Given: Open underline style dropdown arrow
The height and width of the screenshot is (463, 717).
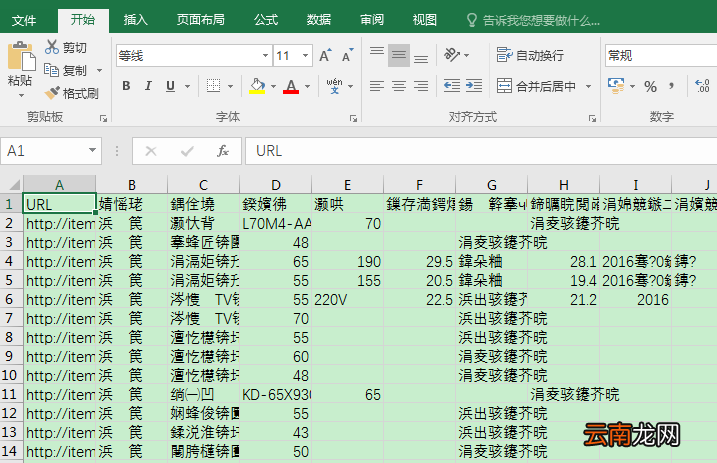Looking at the screenshot, I should point(187,86).
